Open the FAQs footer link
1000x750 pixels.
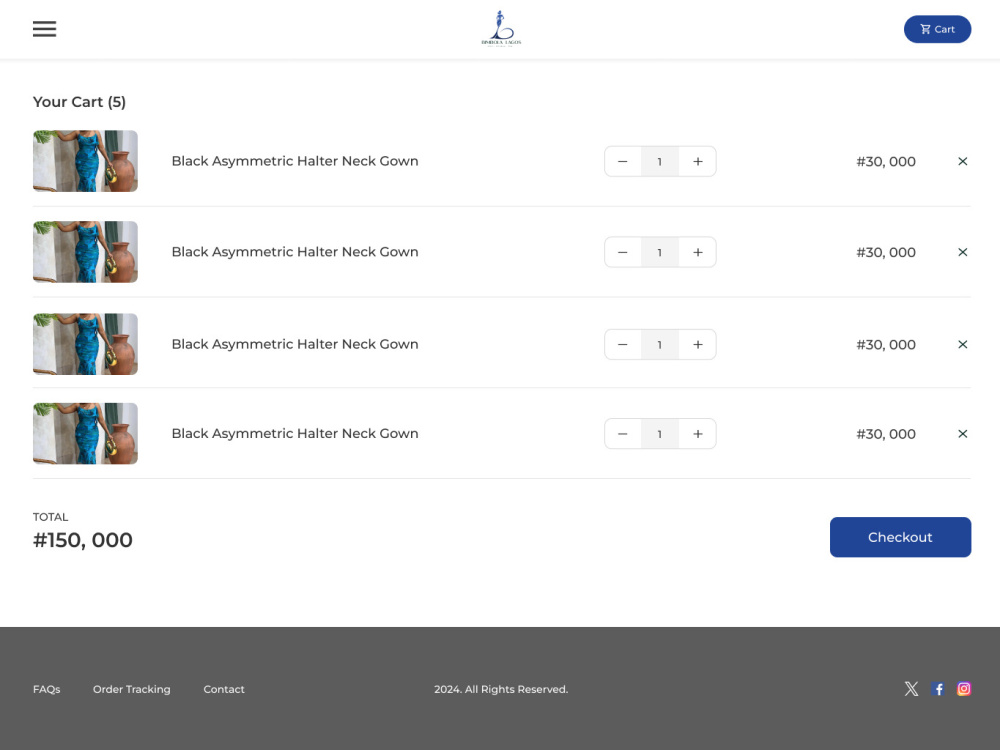(x=47, y=689)
